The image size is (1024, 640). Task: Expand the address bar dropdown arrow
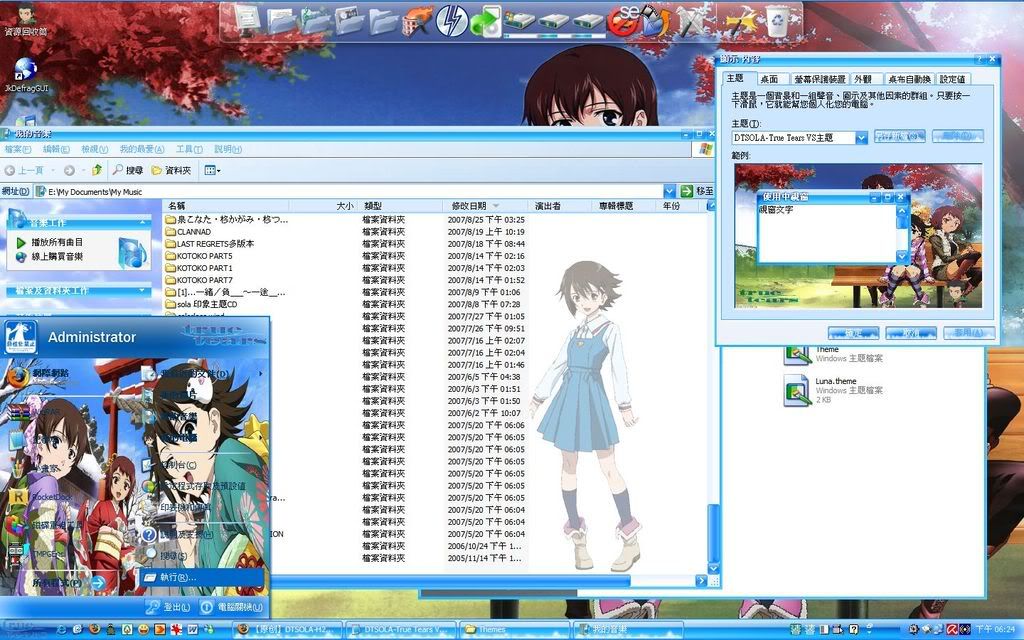click(669, 191)
